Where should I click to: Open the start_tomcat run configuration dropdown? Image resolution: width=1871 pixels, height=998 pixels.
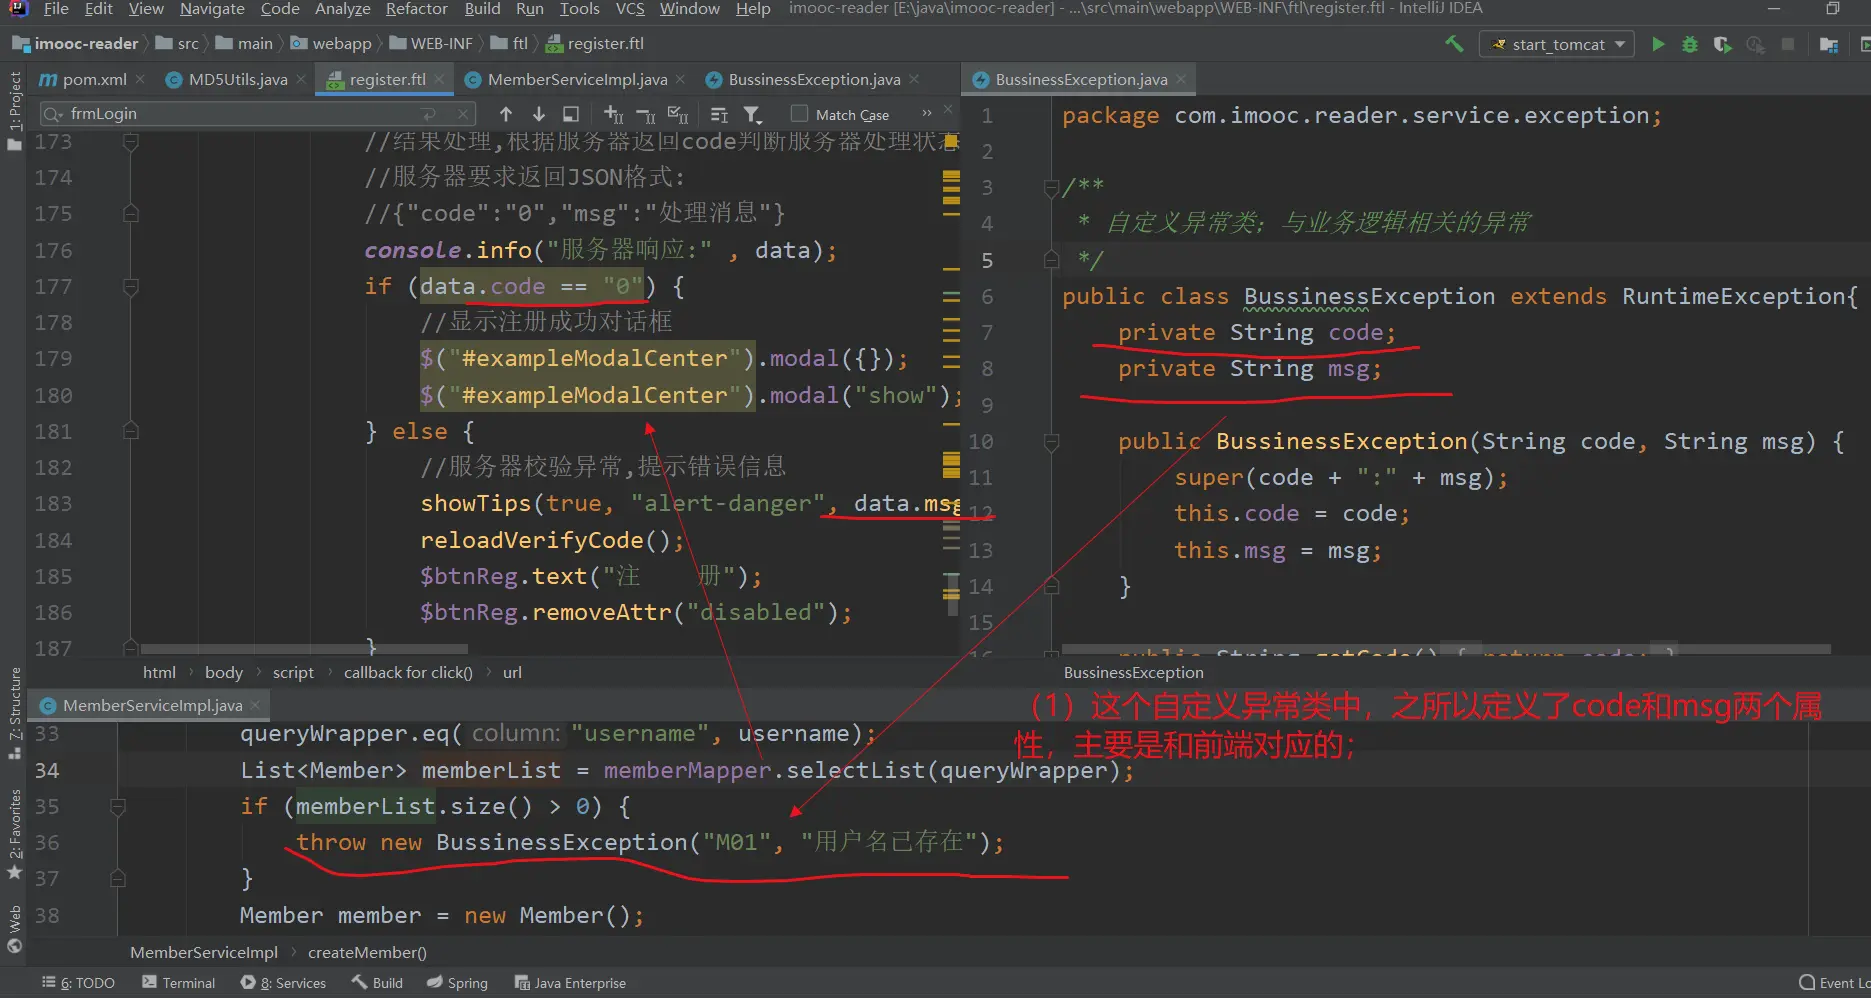click(1557, 44)
